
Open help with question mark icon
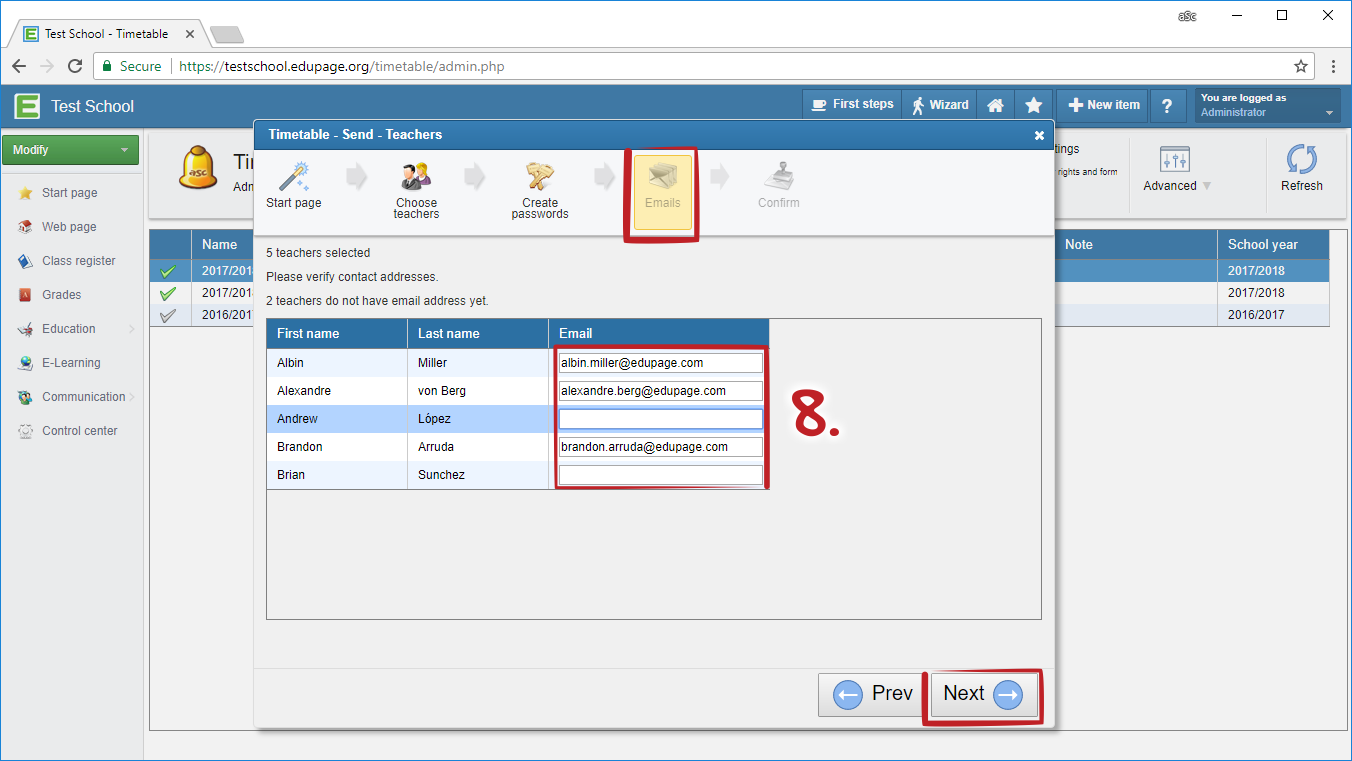pyautogui.click(x=1167, y=105)
